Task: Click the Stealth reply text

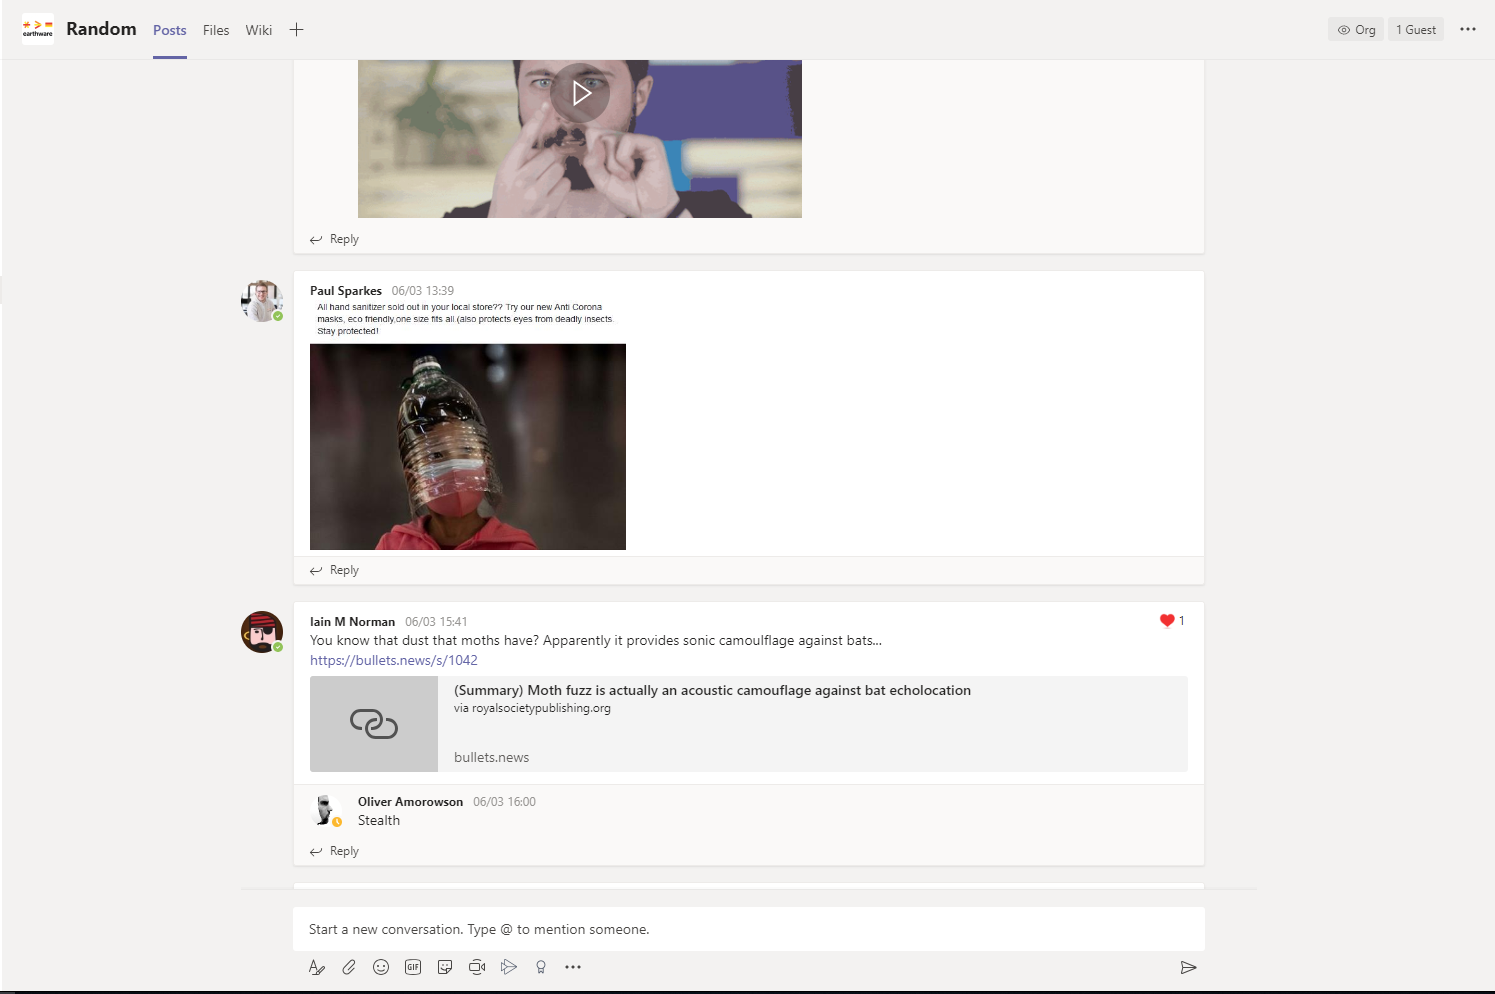Action: click(379, 820)
